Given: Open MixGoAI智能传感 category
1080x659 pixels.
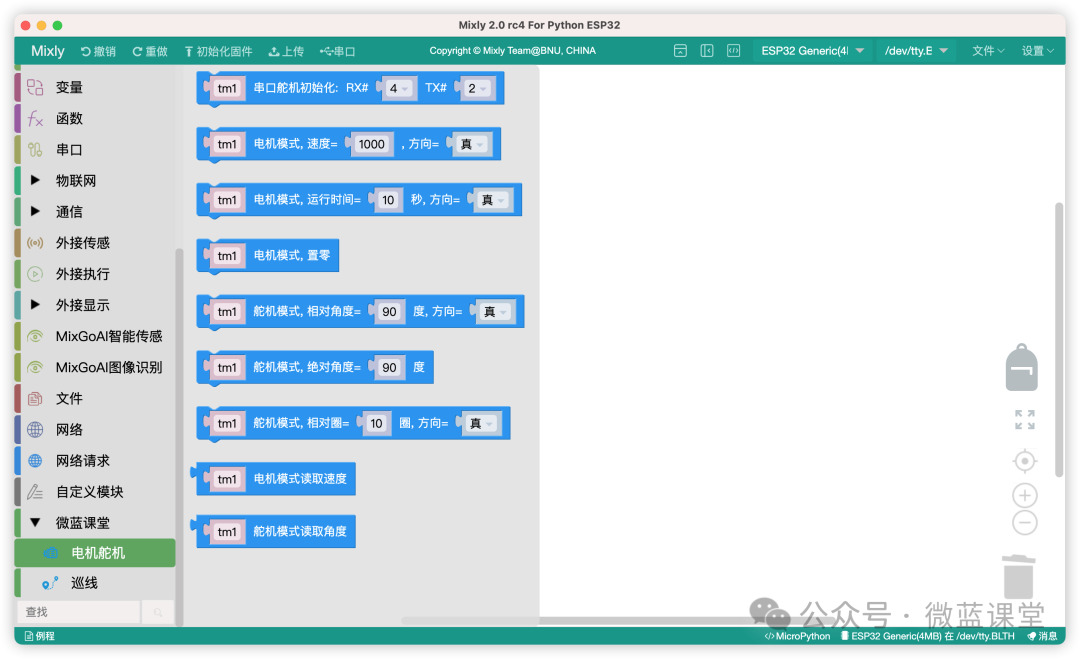Looking at the screenshot, I should click(95, 336).
